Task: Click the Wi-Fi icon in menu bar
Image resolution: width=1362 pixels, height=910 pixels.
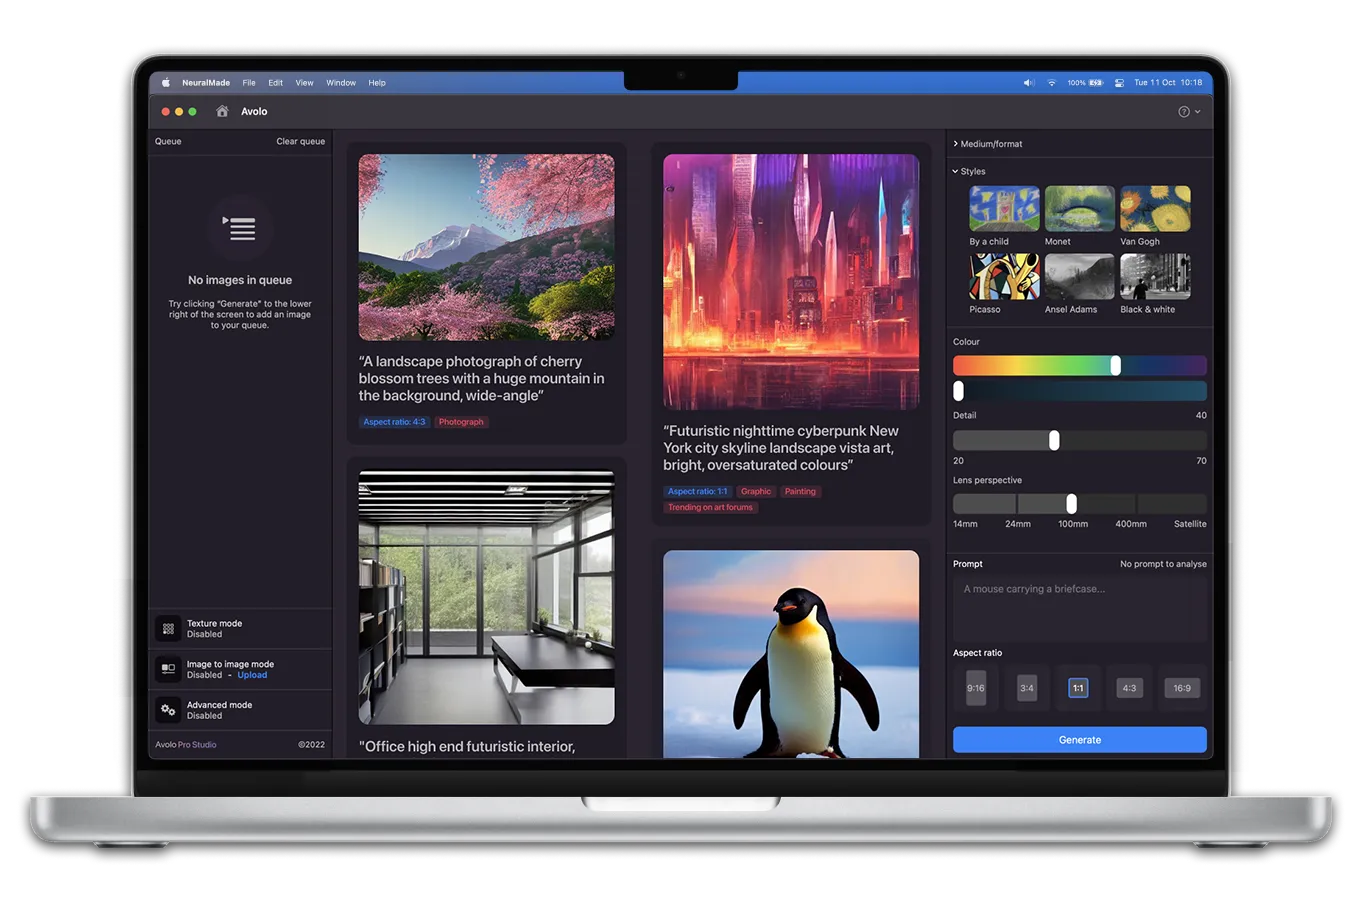Action: [x=1051, y=83]
